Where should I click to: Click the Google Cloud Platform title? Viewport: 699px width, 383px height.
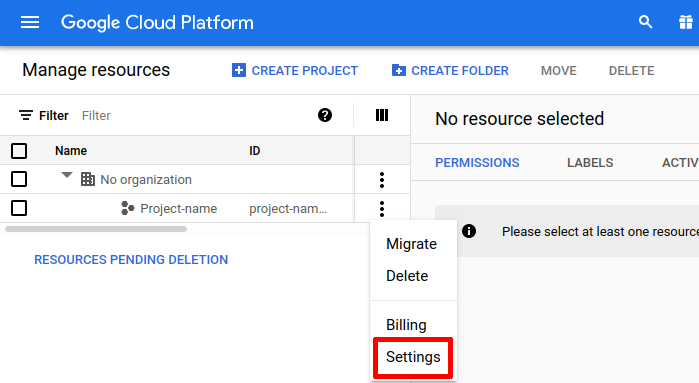[157, 22]
